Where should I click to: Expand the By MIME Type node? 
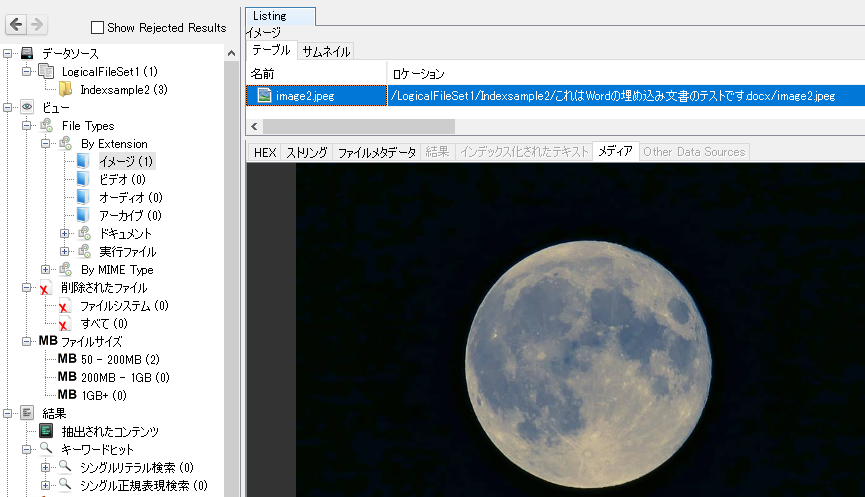pos(45,269)
